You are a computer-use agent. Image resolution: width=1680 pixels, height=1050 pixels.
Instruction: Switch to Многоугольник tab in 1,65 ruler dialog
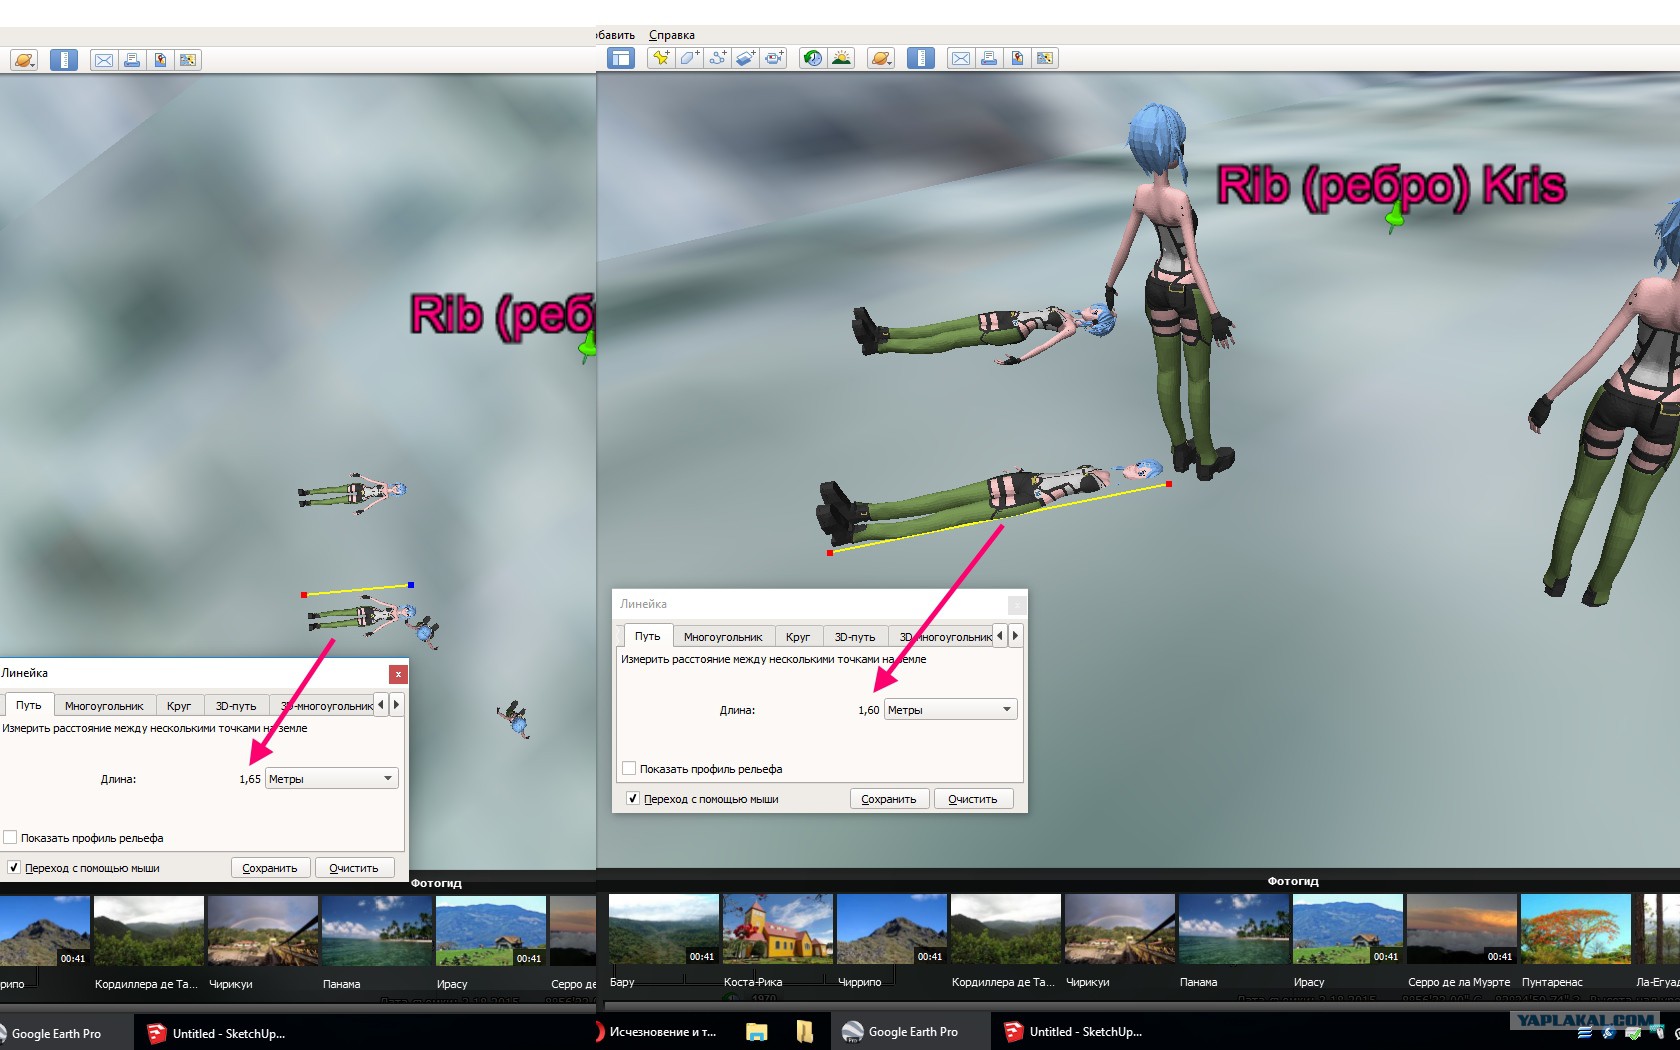click(104, 706)
